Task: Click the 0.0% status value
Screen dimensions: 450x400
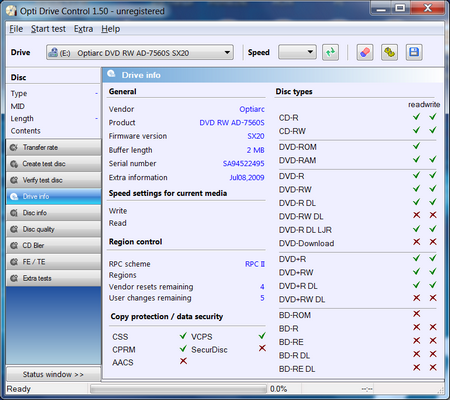Action: tap(278, 389)
